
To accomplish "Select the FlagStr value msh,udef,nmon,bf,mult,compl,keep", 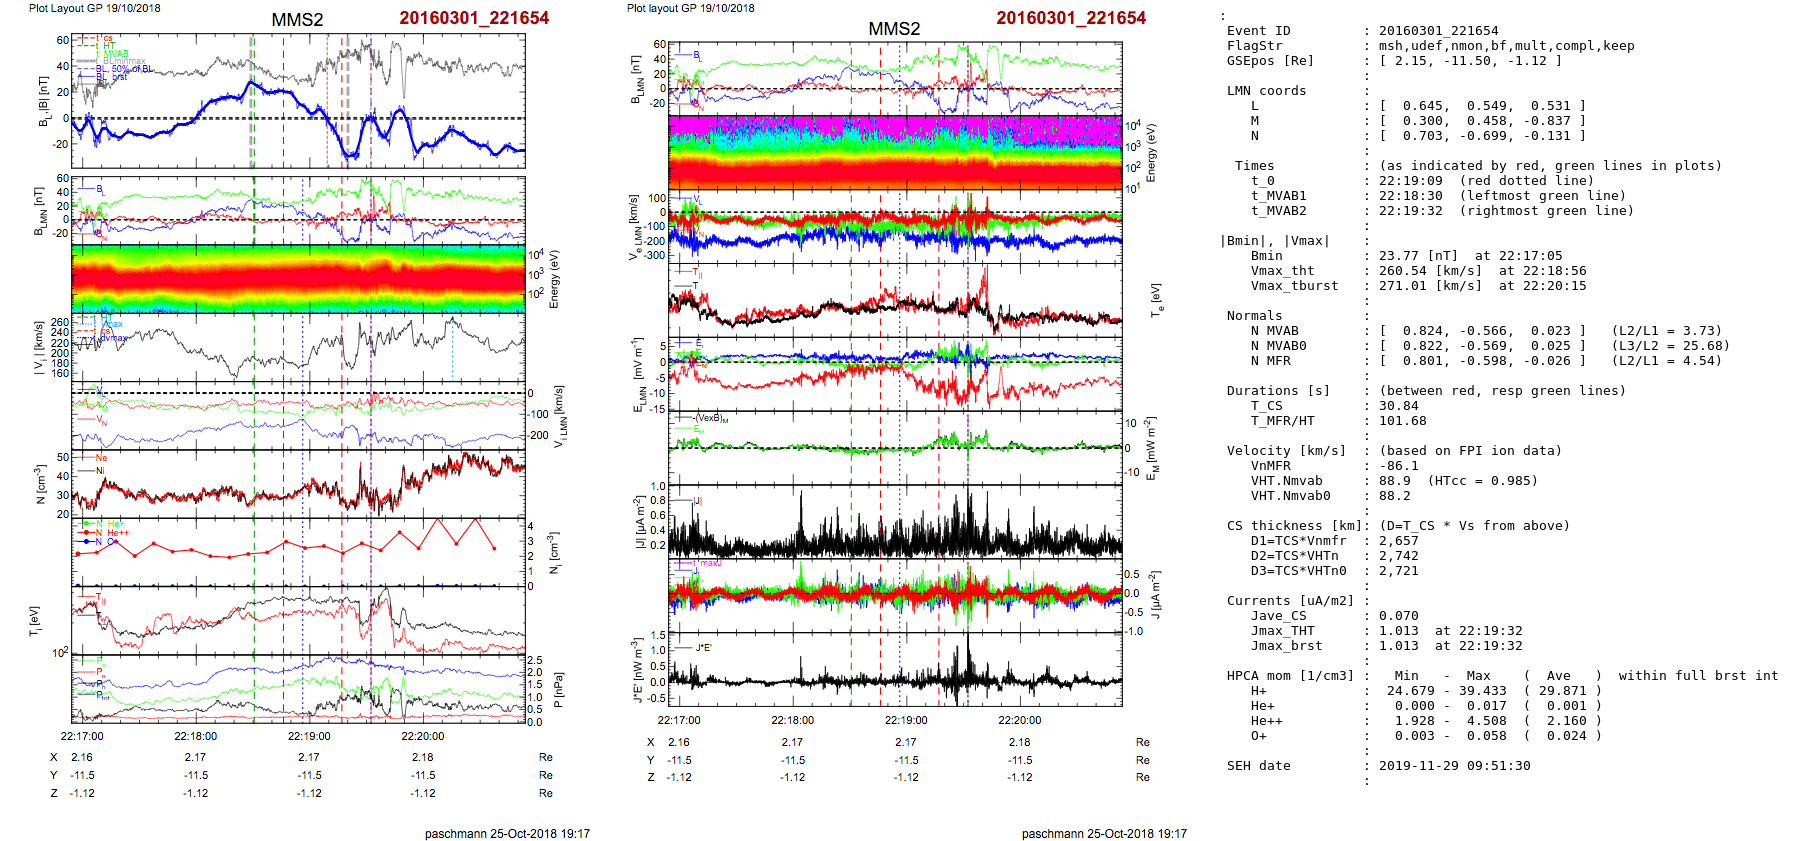I will pos(1506,46).
